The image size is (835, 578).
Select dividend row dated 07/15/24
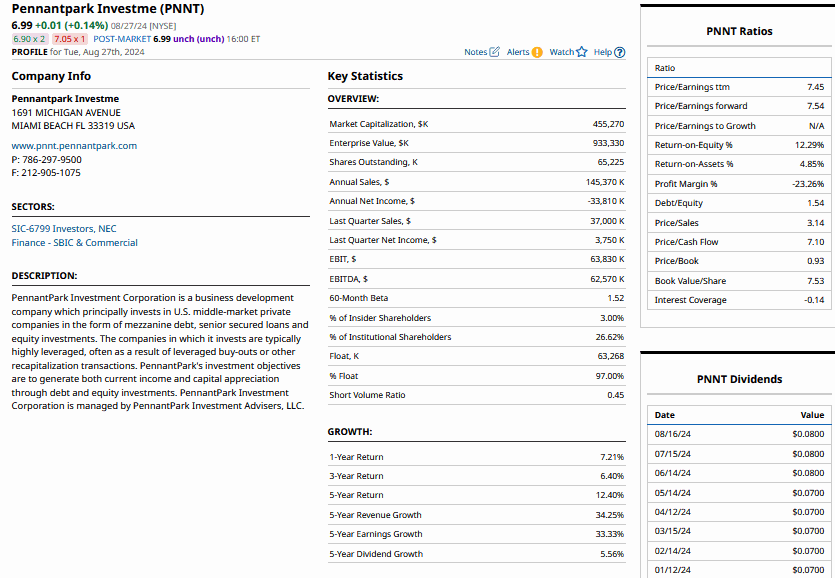coord(739,454)
